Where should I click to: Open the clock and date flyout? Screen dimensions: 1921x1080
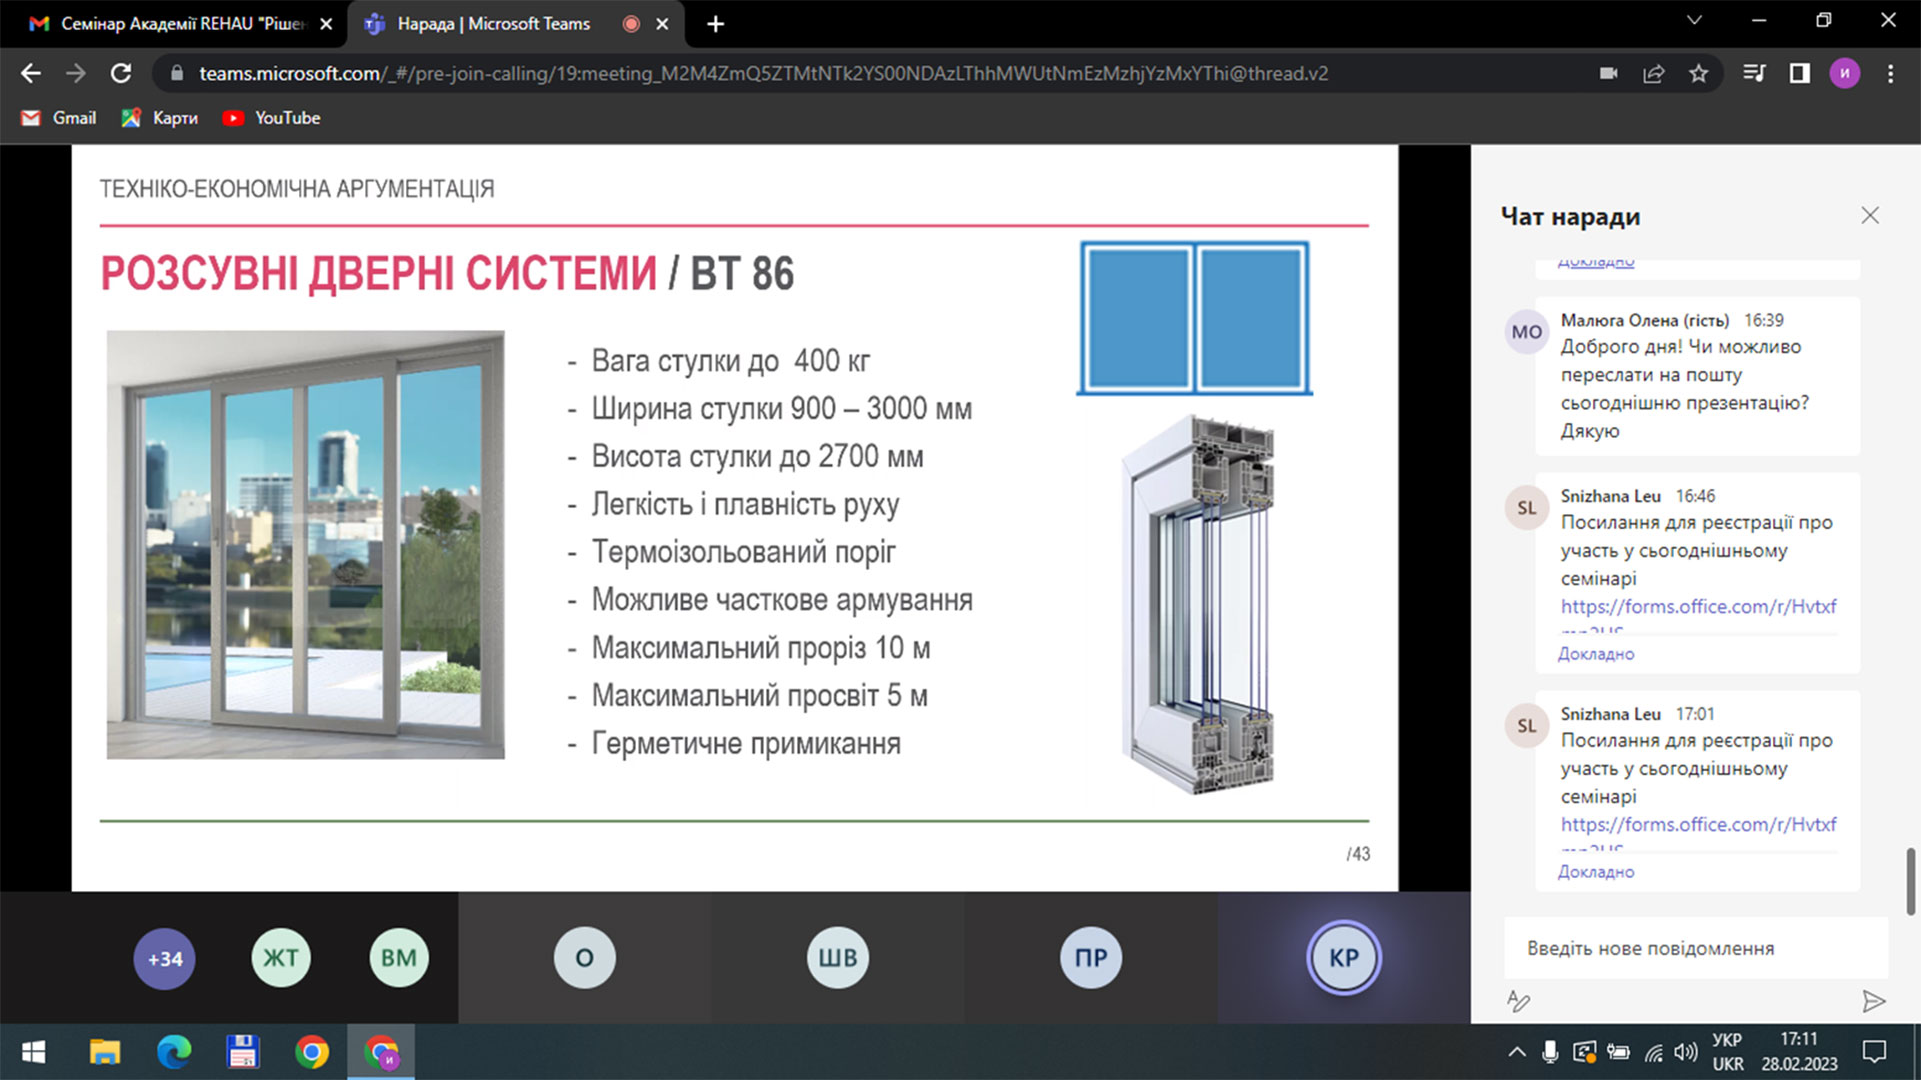1799,1052
